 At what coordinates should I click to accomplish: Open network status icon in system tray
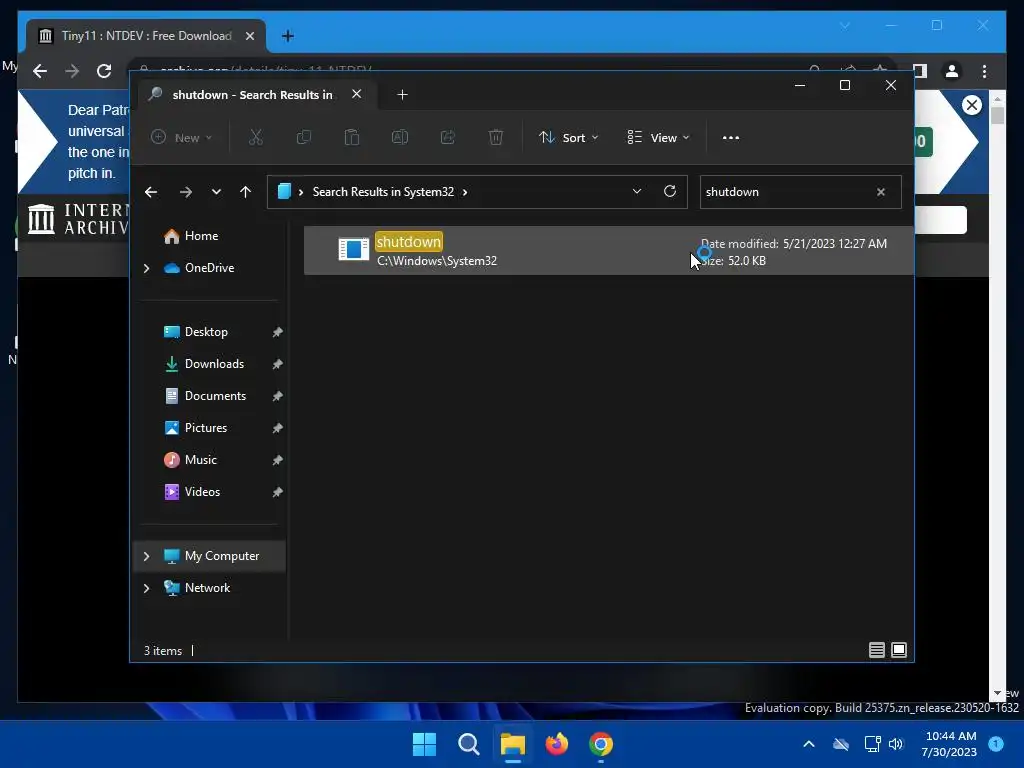pos(872,744)
